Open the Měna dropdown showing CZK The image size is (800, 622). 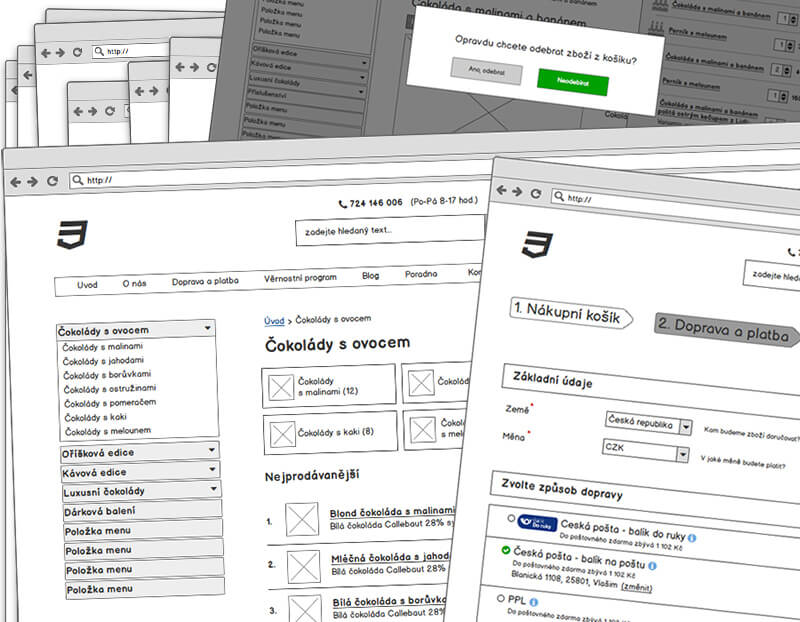[x=645, y=450]
